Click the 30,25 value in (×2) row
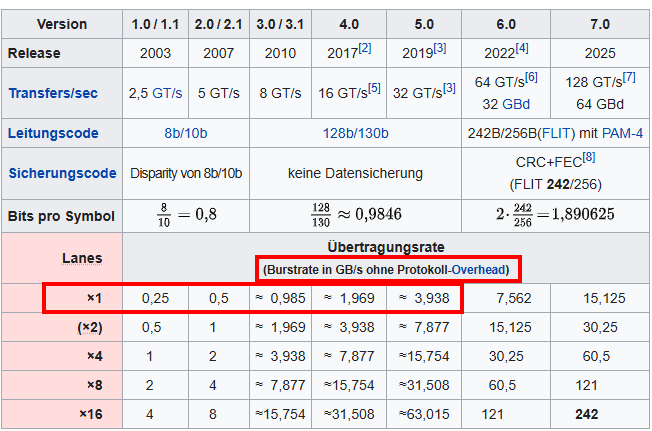The height and width of the screenshot is (431, 652). pyautogui.click(x=600, y=327)
